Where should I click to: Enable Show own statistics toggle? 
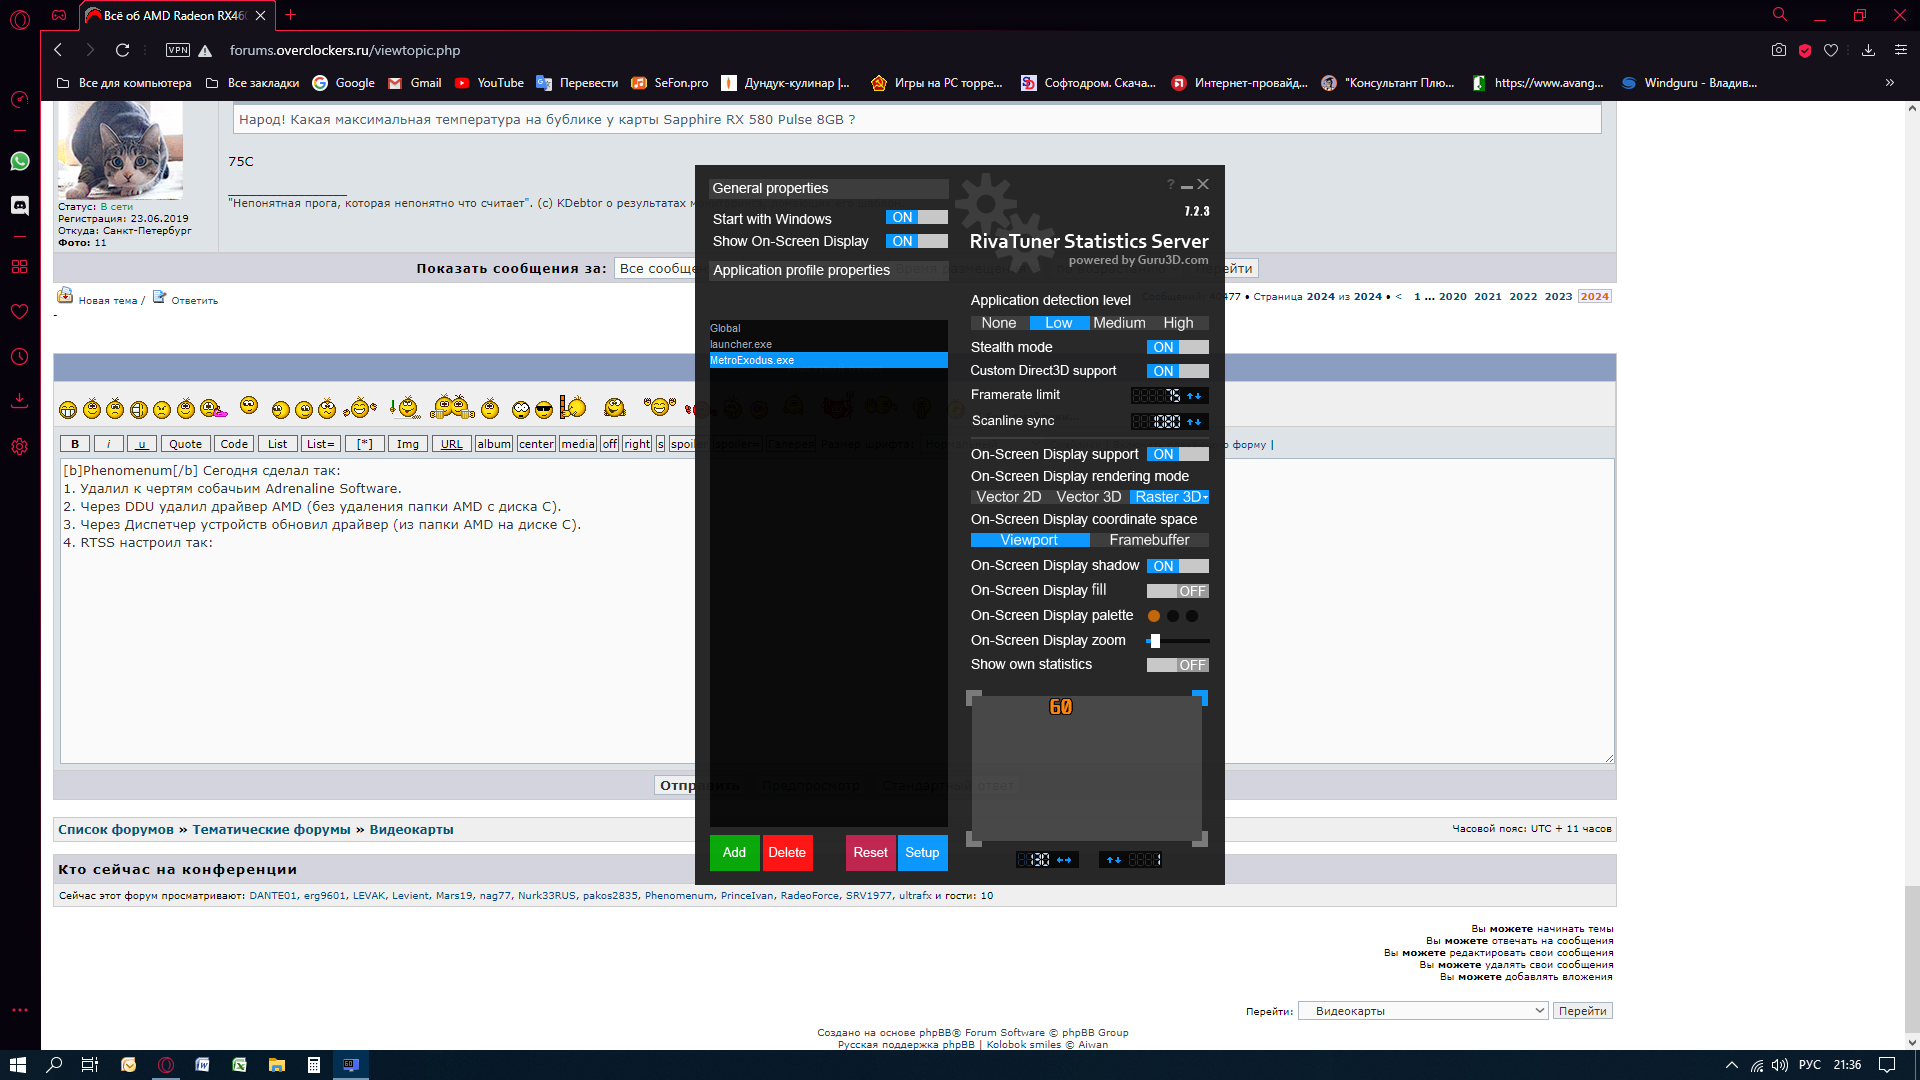coord(1177,665)
